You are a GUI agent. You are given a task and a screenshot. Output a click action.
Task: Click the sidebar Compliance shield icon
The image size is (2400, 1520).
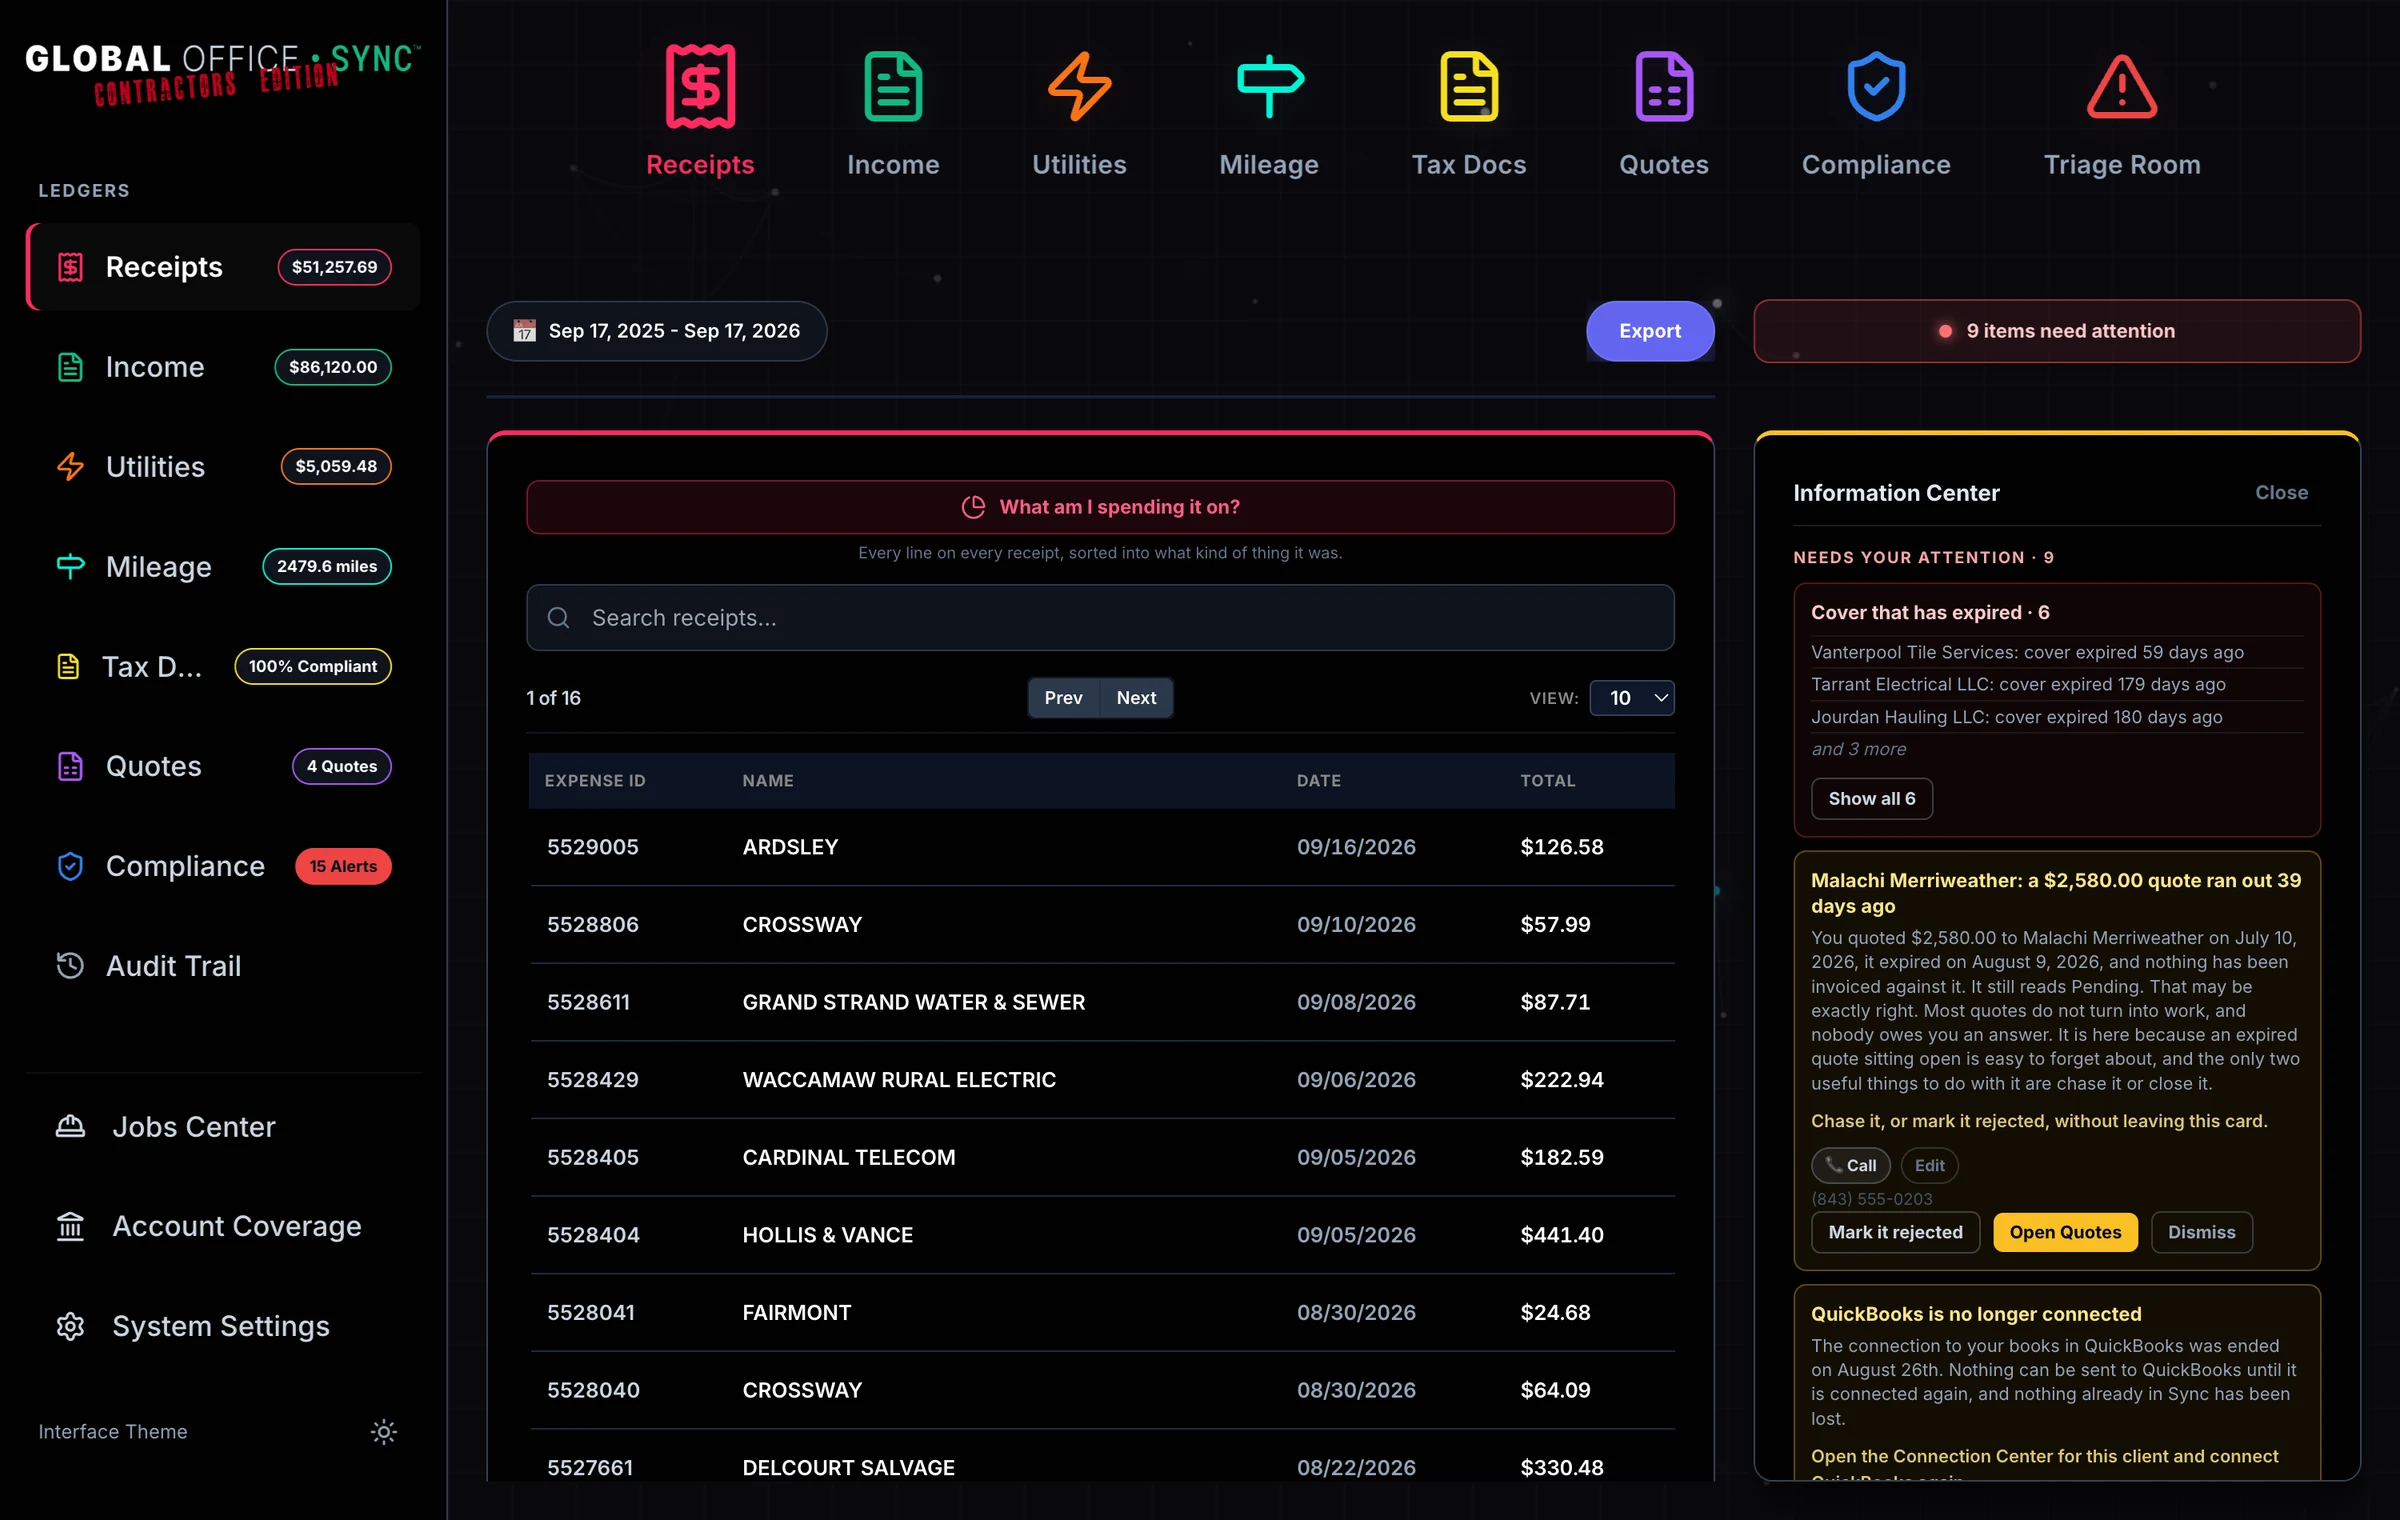point(70,867)
